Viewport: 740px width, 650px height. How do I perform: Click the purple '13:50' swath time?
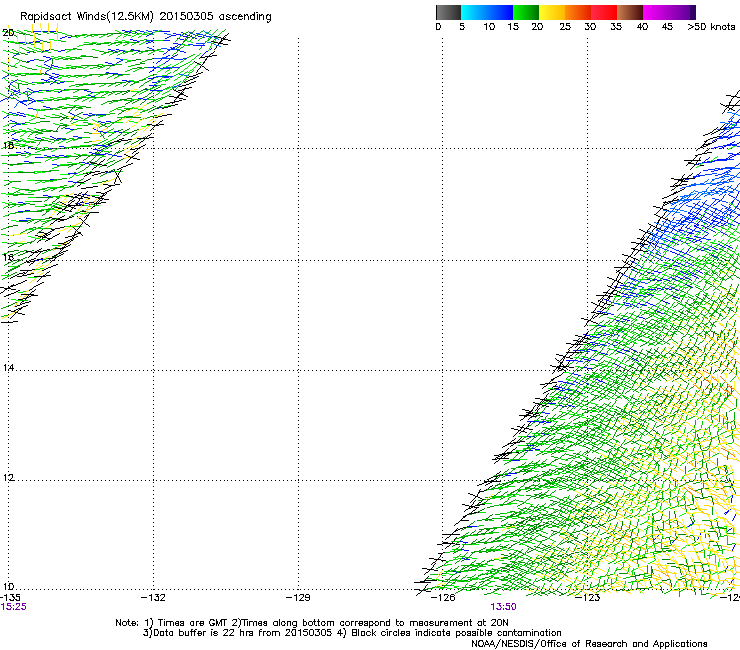click(x=503, y=607)
